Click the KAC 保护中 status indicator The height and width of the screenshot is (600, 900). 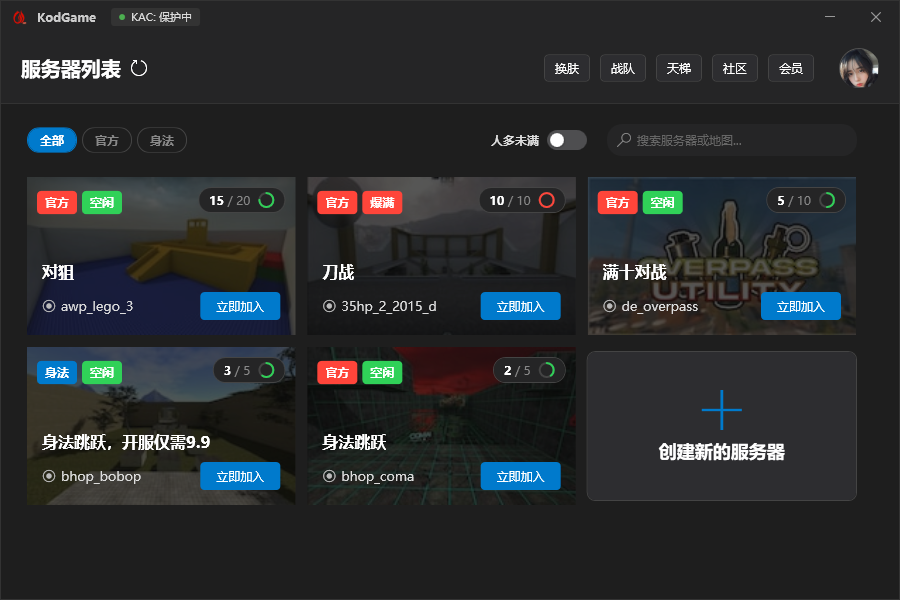coord(155,17)
